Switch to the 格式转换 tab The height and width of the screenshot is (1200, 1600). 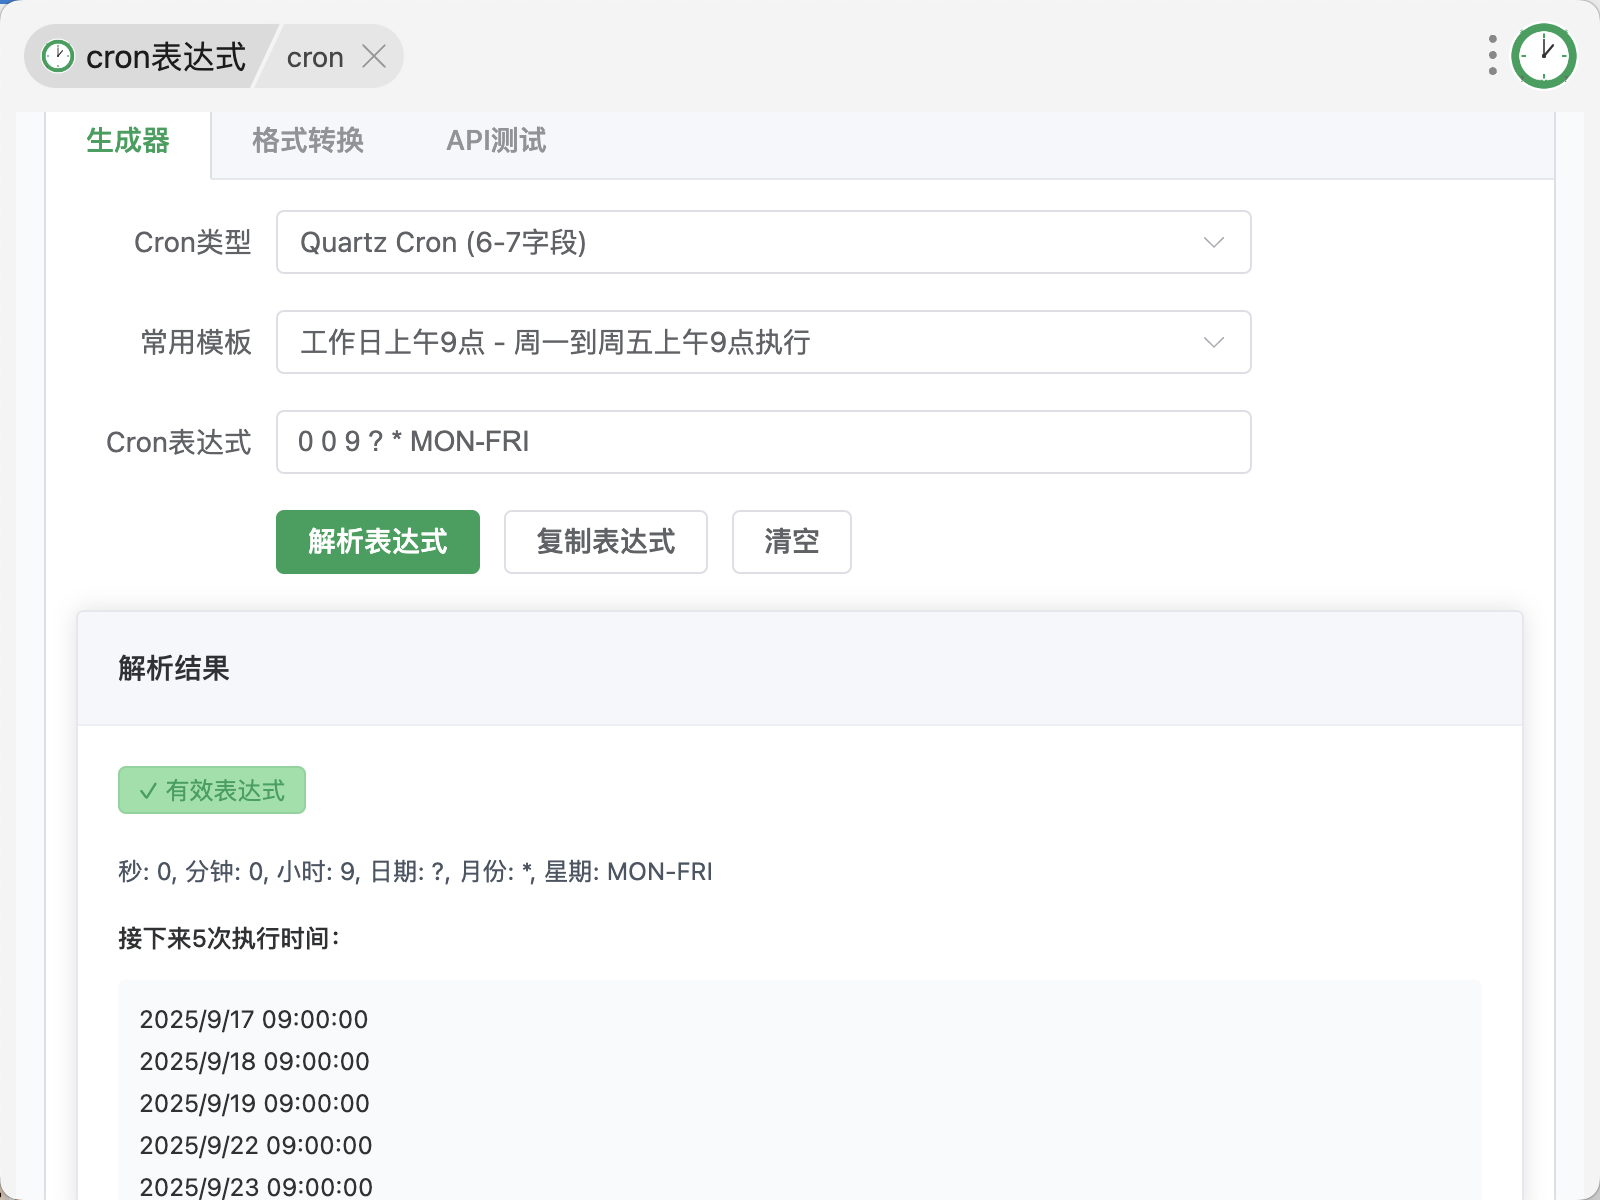pos(308,141)
